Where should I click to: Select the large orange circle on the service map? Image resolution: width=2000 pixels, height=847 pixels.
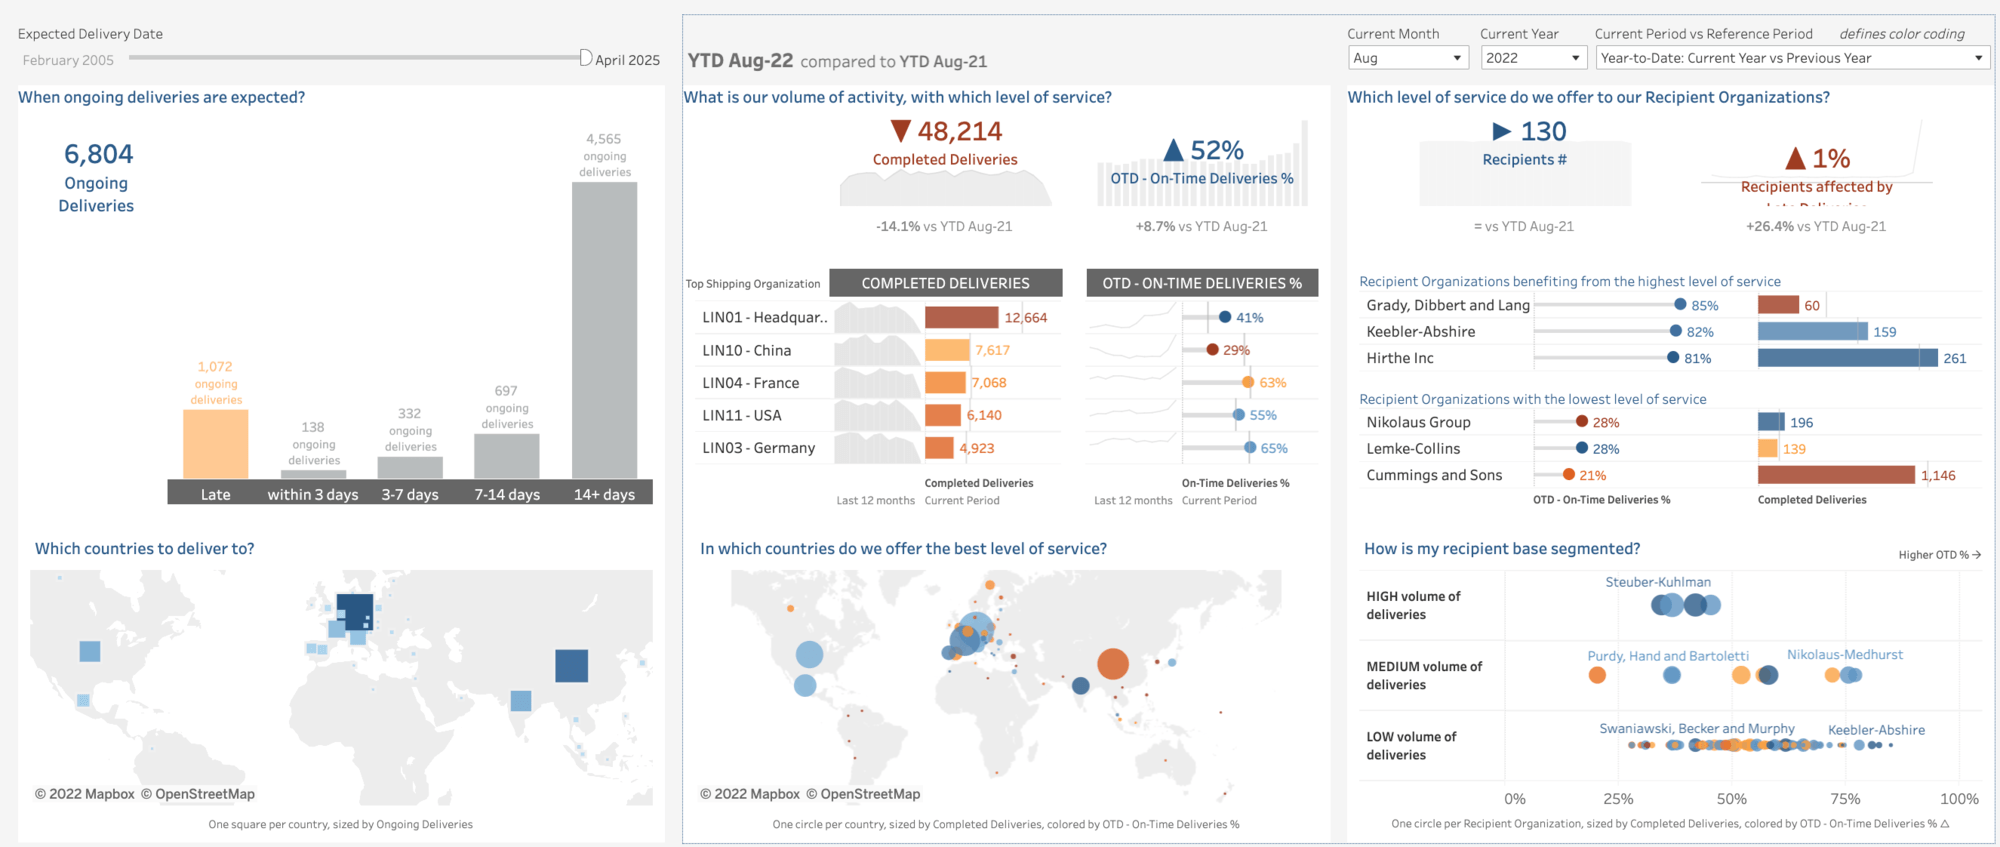1112,663
